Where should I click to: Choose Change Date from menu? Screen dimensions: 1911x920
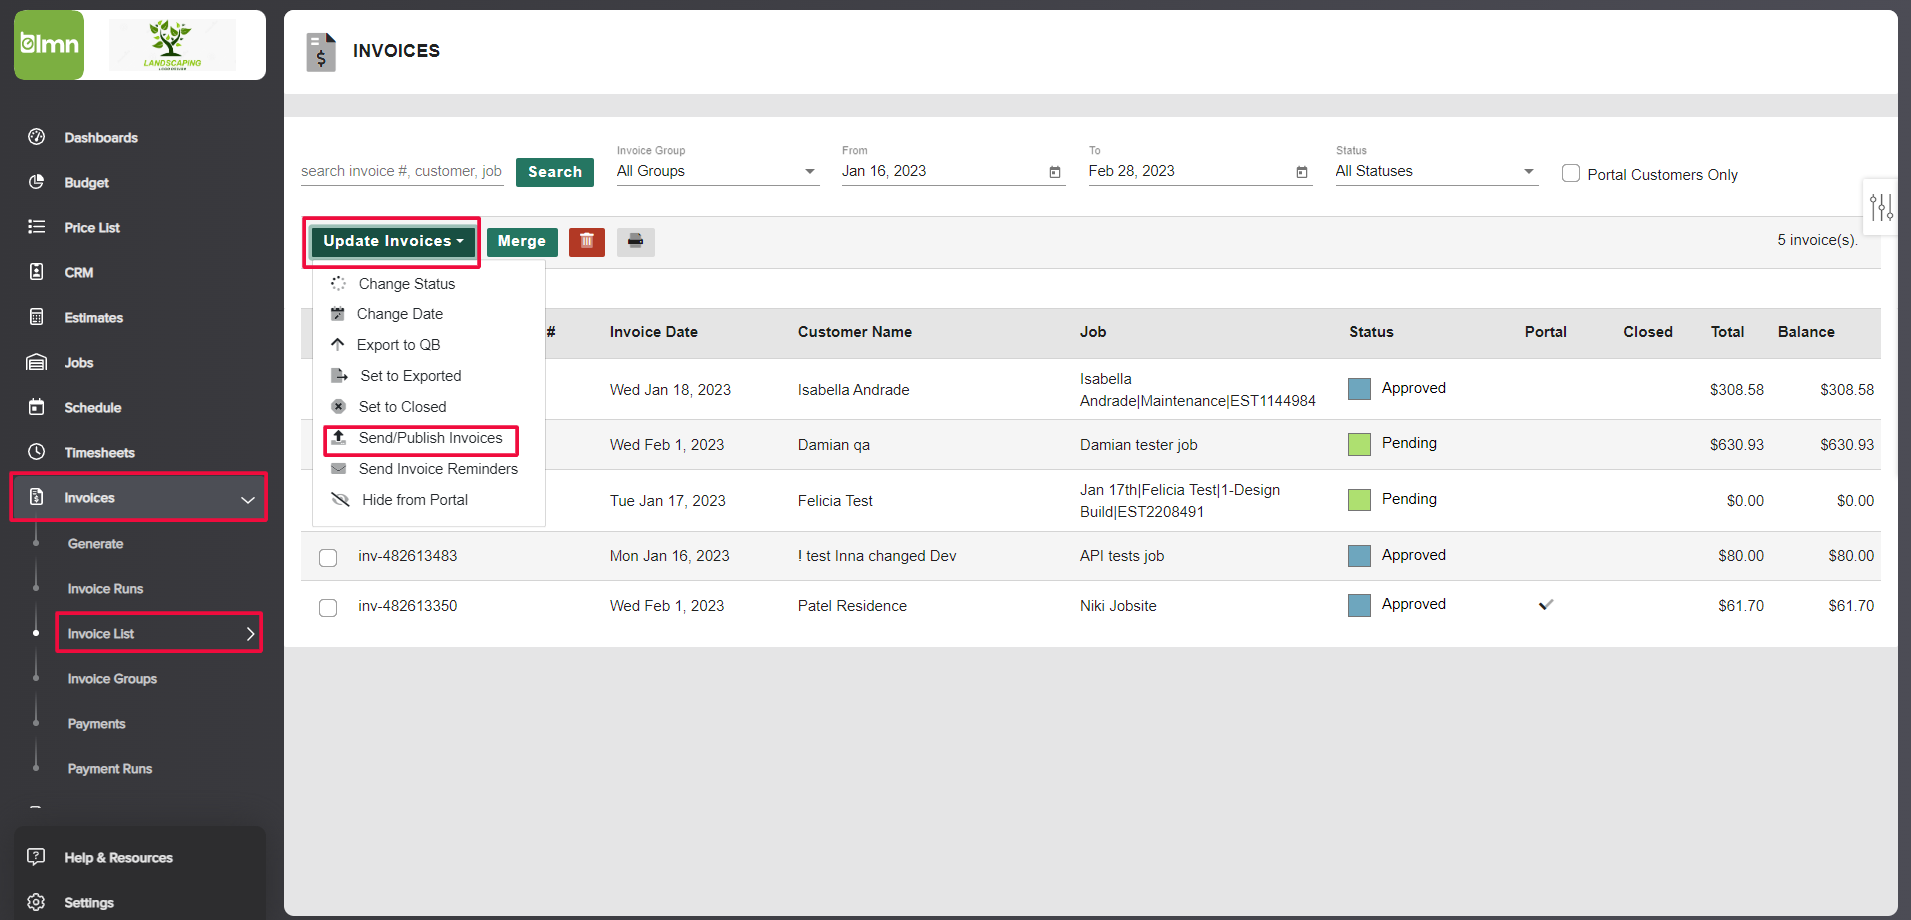[400, 314]
